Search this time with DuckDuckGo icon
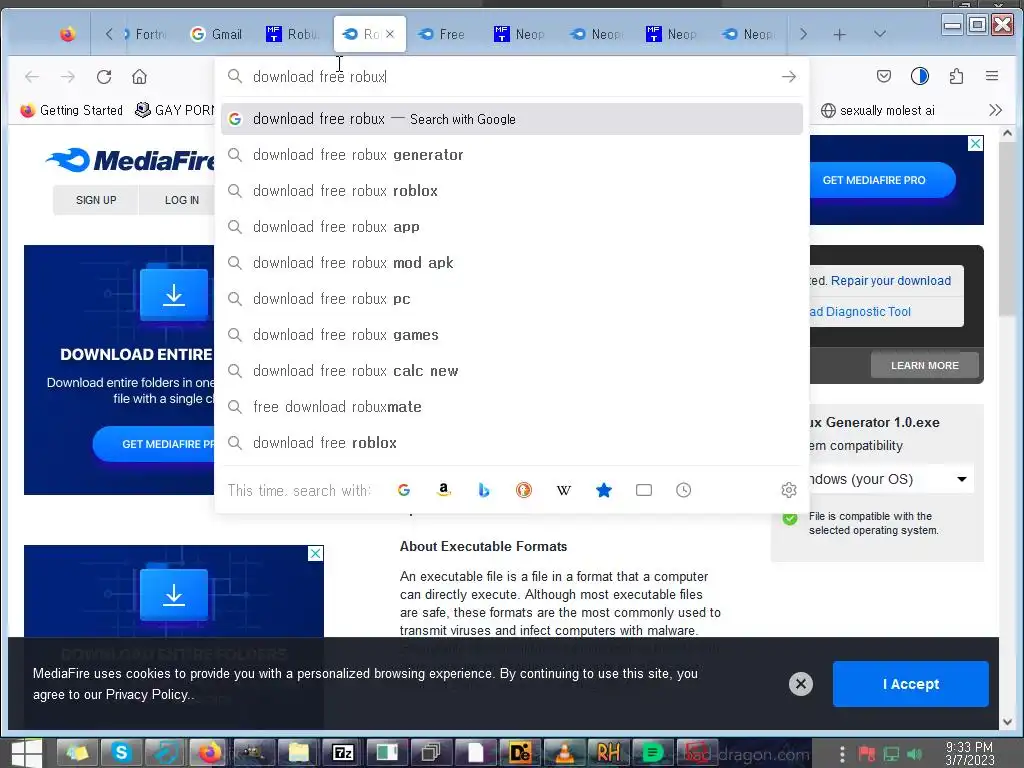This screenshot has width=1024, height=768. click(524, 490)
